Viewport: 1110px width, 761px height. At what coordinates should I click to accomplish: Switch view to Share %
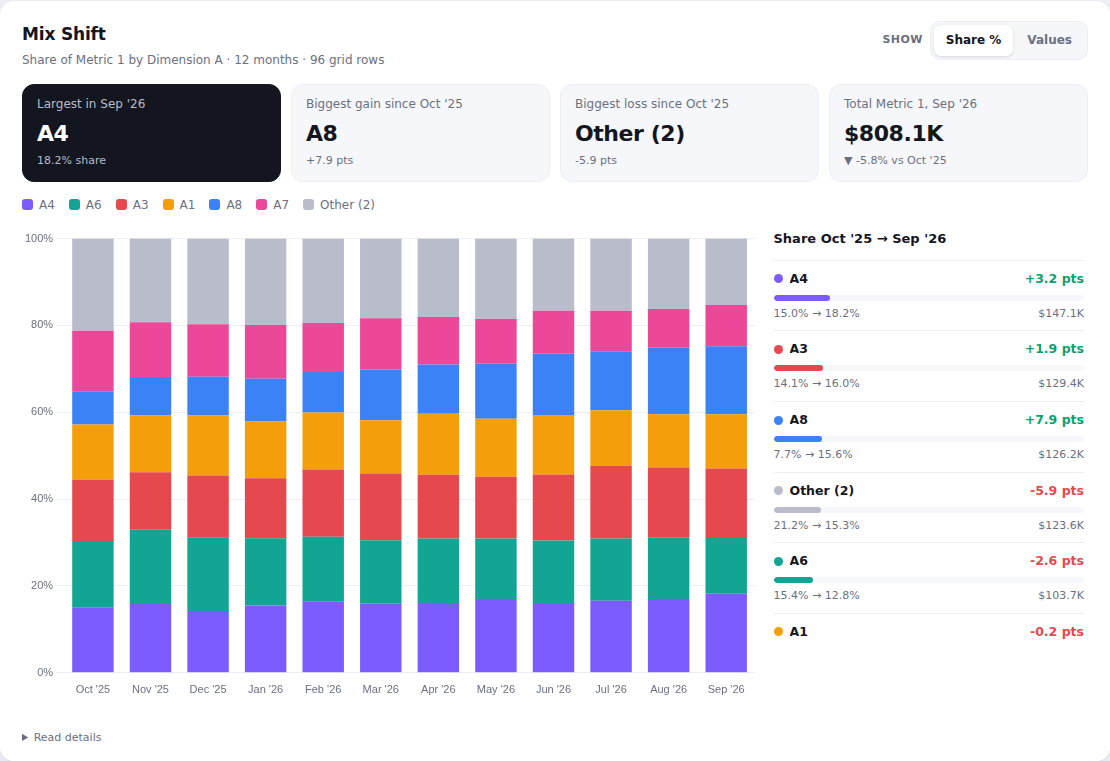(973, 40)
